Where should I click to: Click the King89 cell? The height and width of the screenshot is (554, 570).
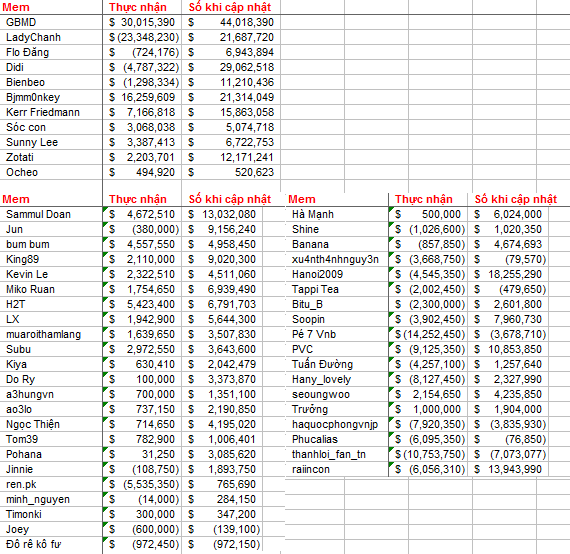point(51,260)
